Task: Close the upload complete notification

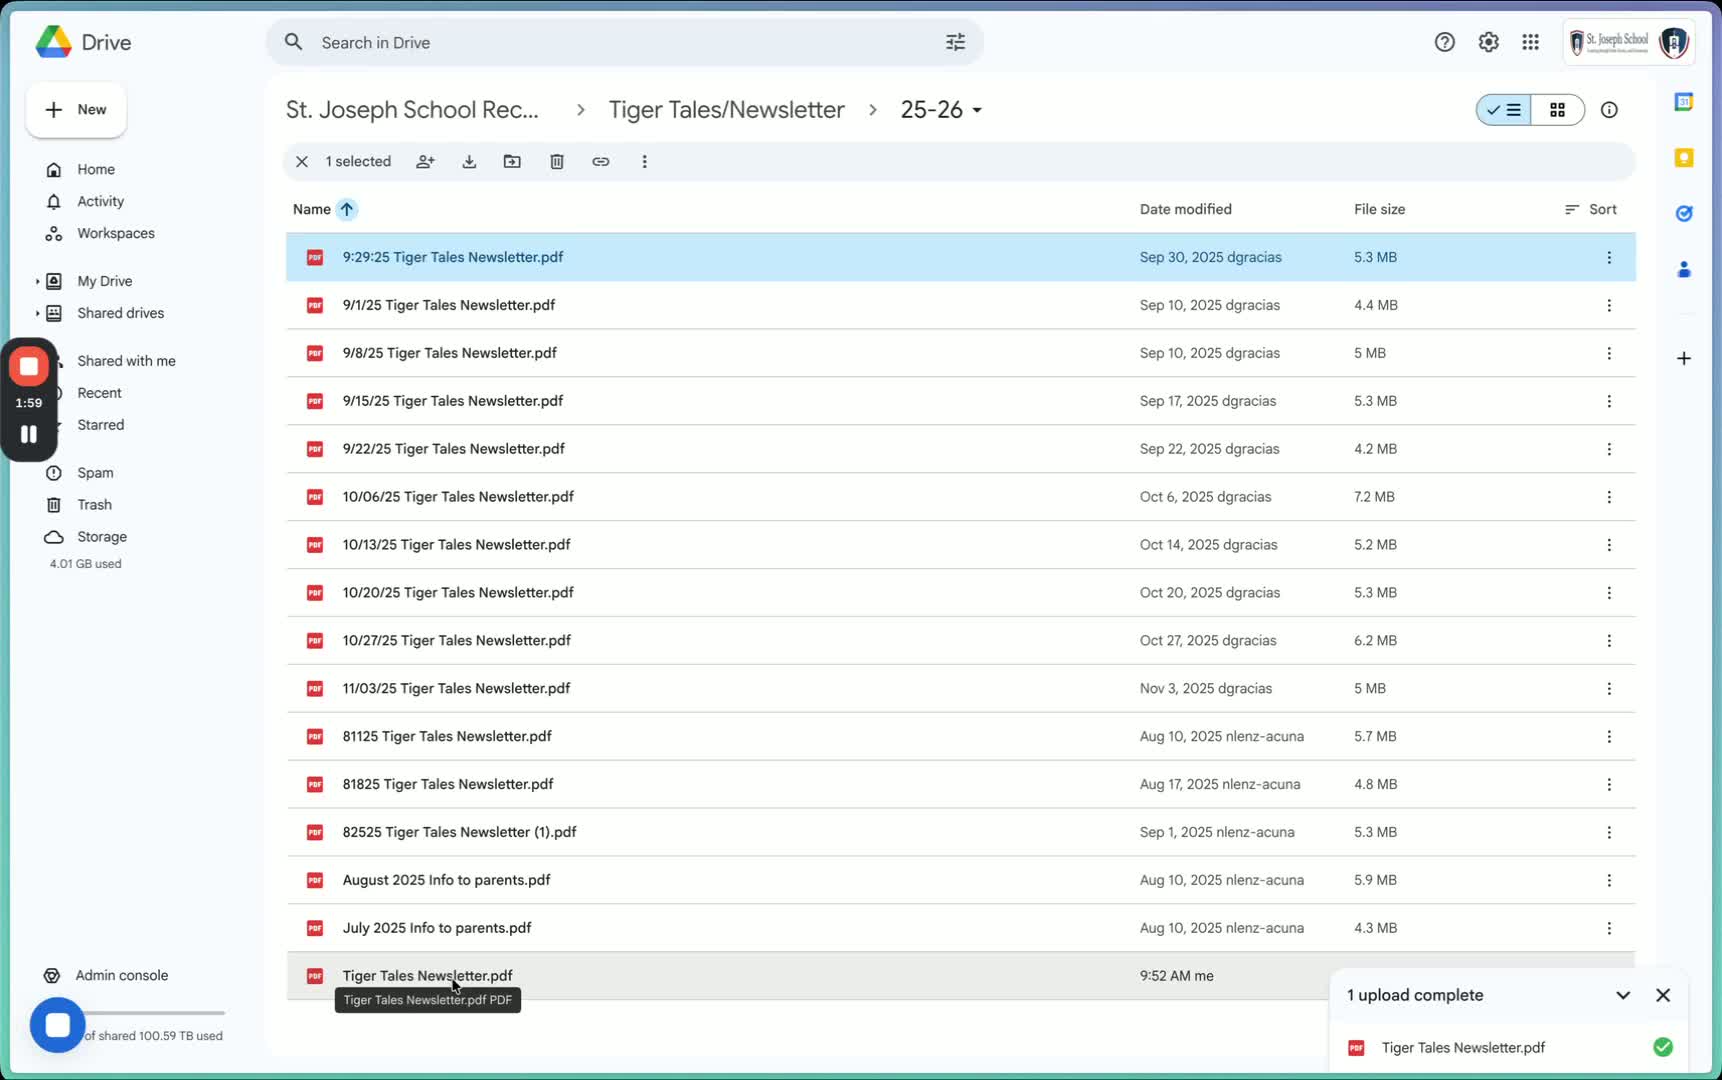Action: (x=1663, y=995)
